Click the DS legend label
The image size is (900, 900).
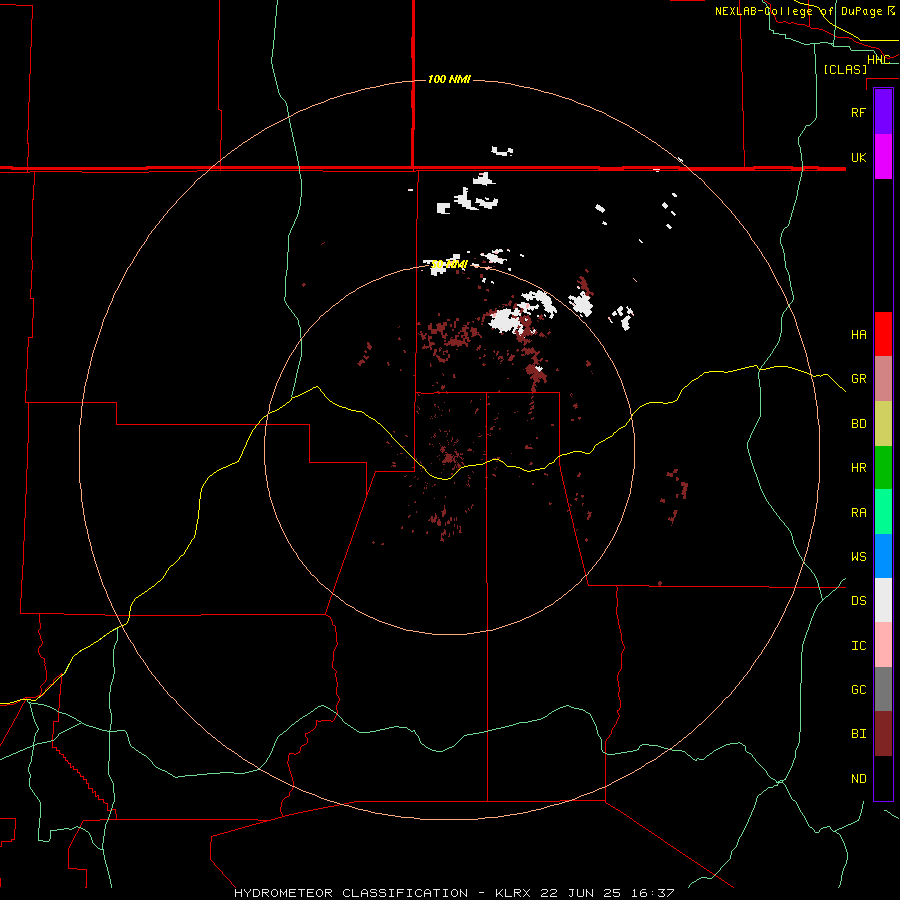tap(858, 601)
